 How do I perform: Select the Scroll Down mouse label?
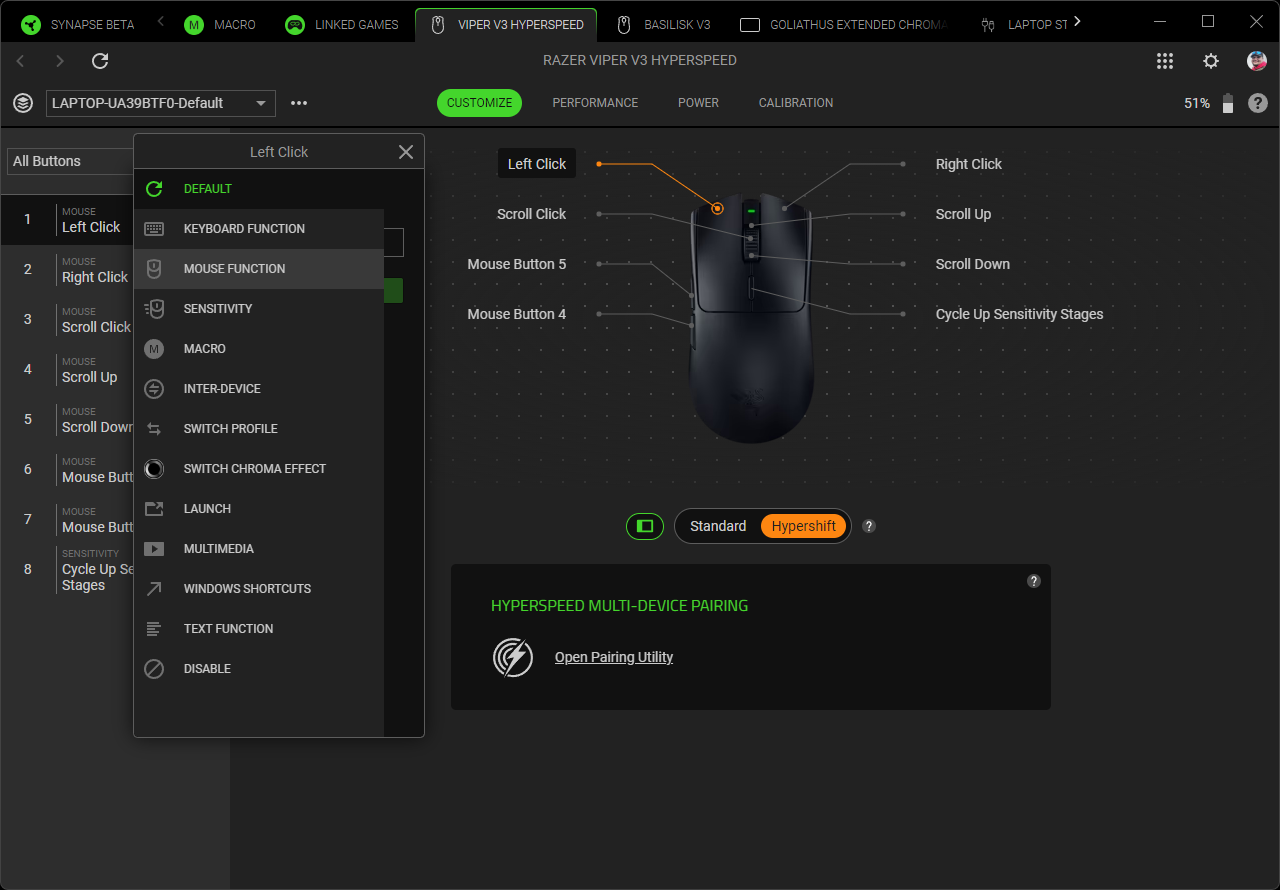(973, 264)
